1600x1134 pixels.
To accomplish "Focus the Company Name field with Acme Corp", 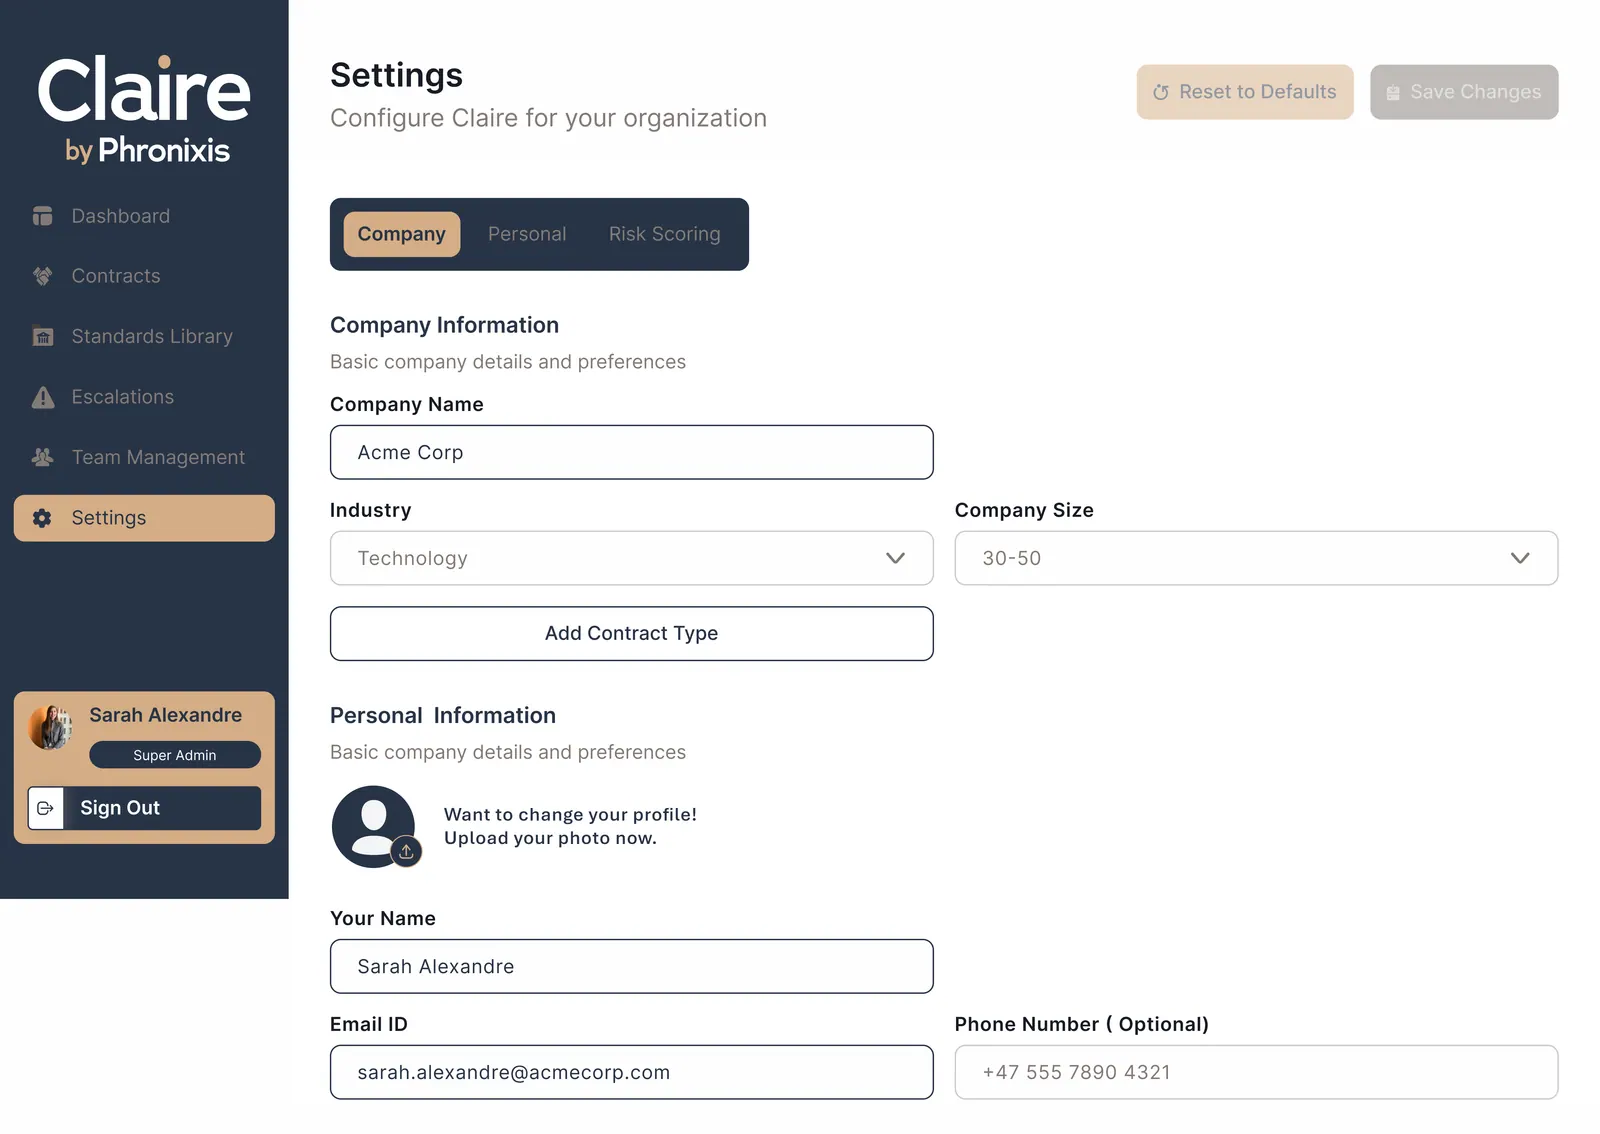I will 631,452.
